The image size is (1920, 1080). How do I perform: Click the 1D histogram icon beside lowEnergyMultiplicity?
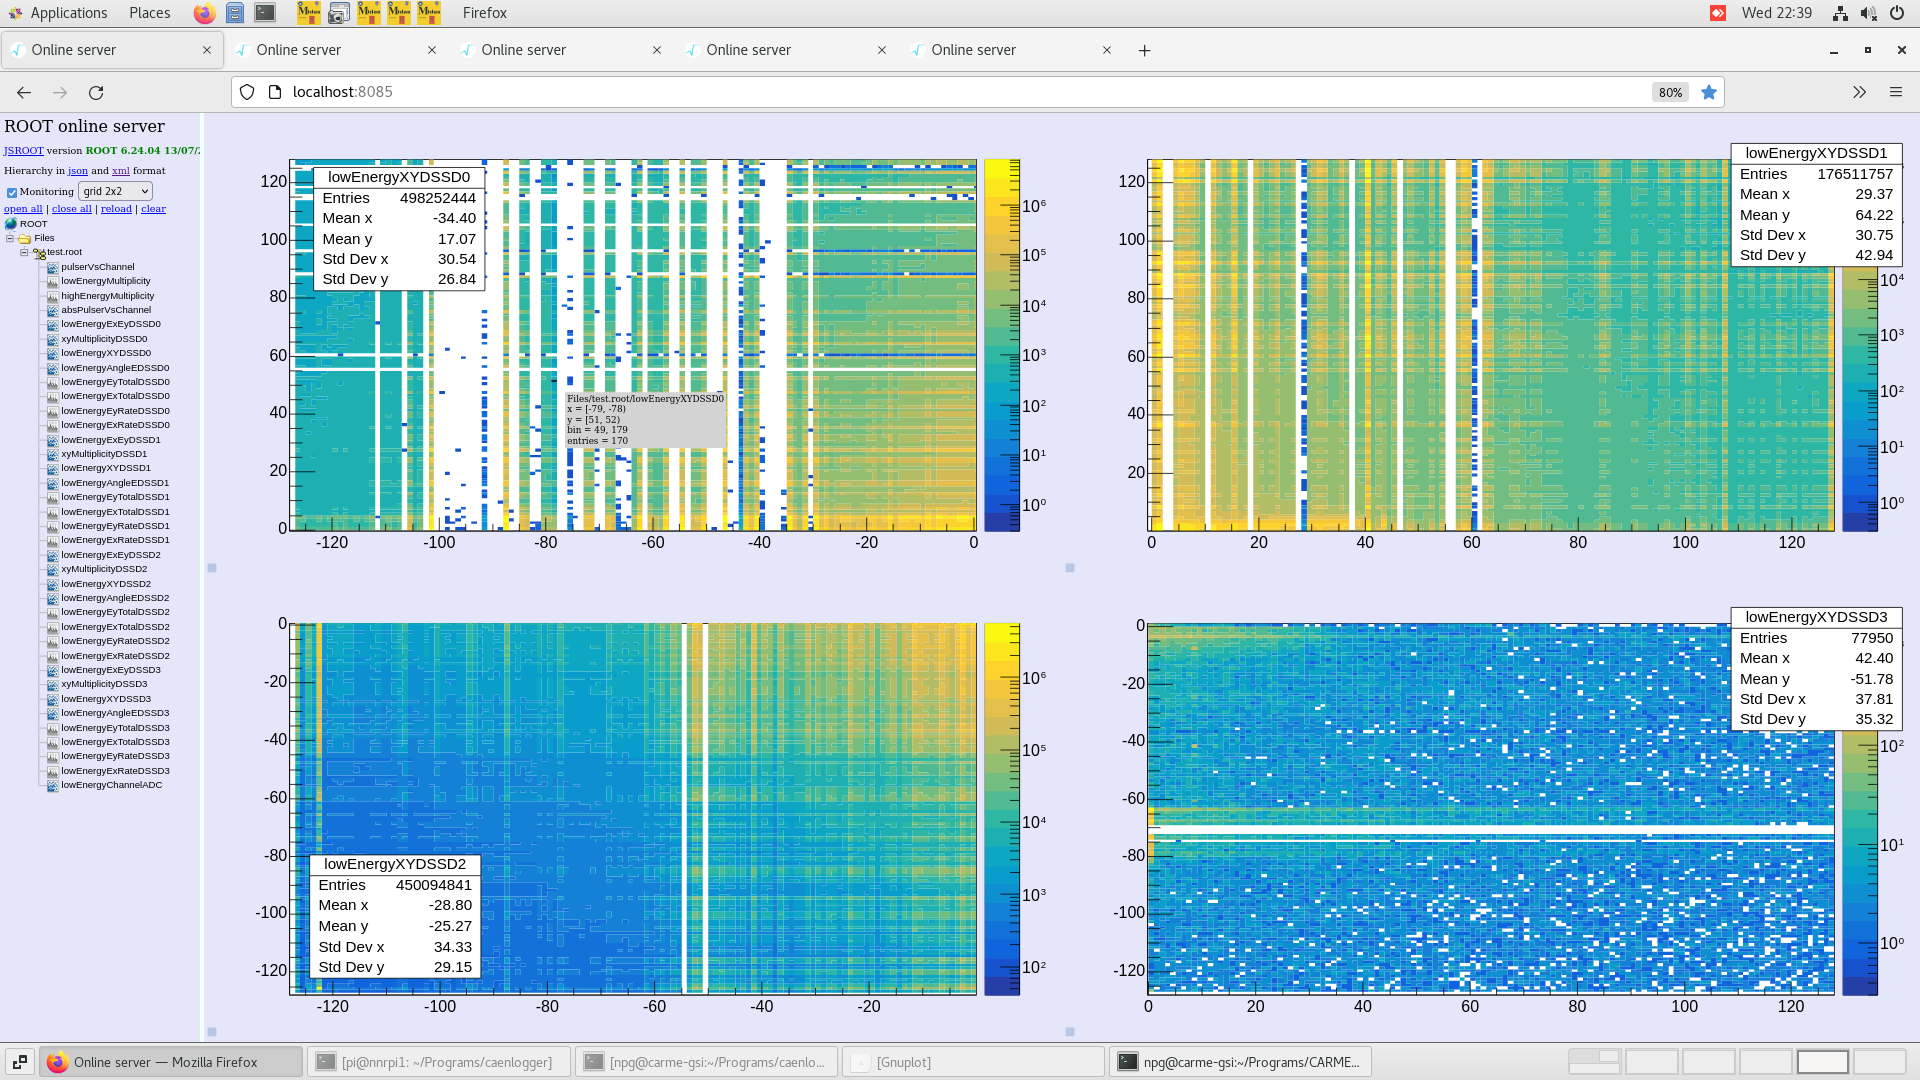click(52, 281)
